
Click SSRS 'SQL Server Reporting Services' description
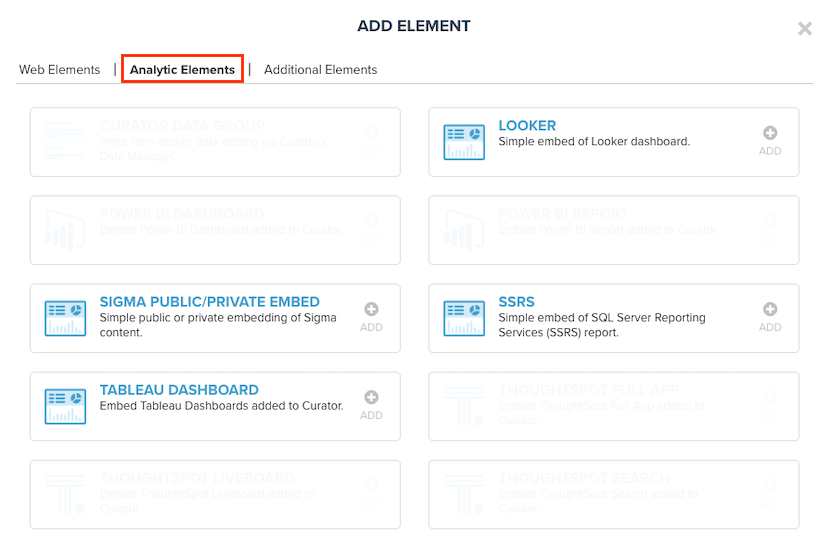click(x=602, y=325)
